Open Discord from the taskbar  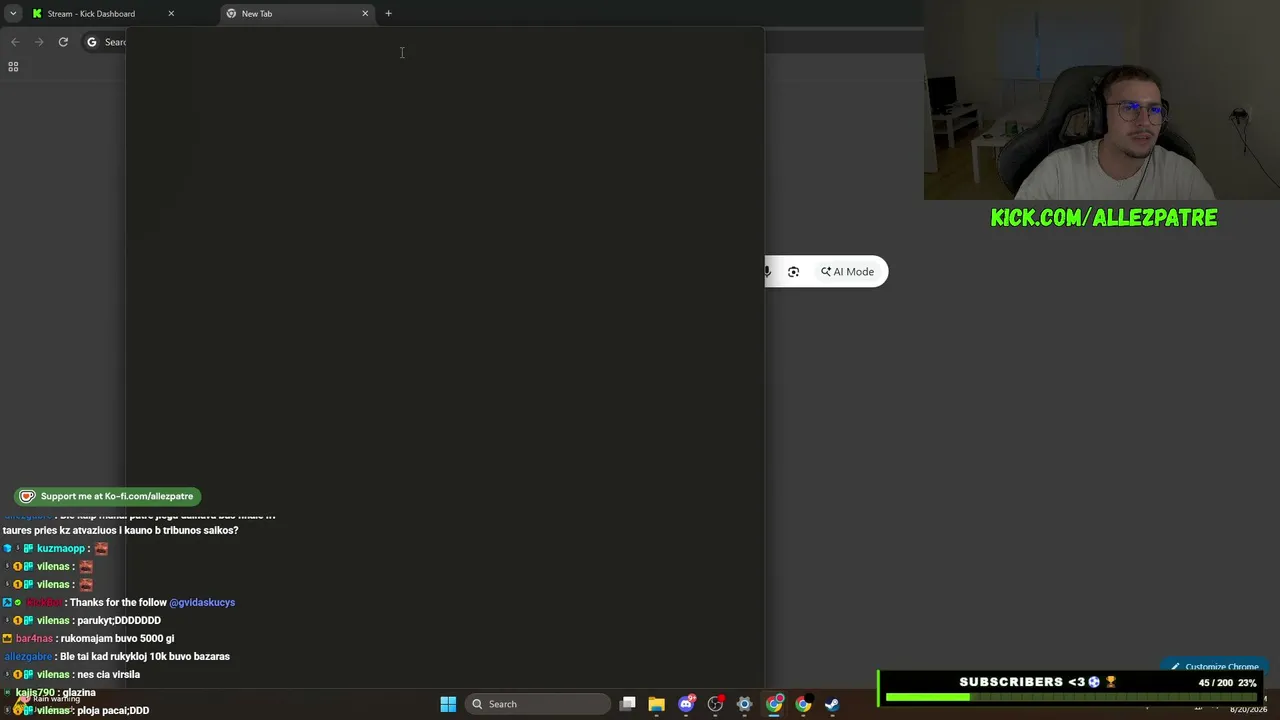point(686,704)
